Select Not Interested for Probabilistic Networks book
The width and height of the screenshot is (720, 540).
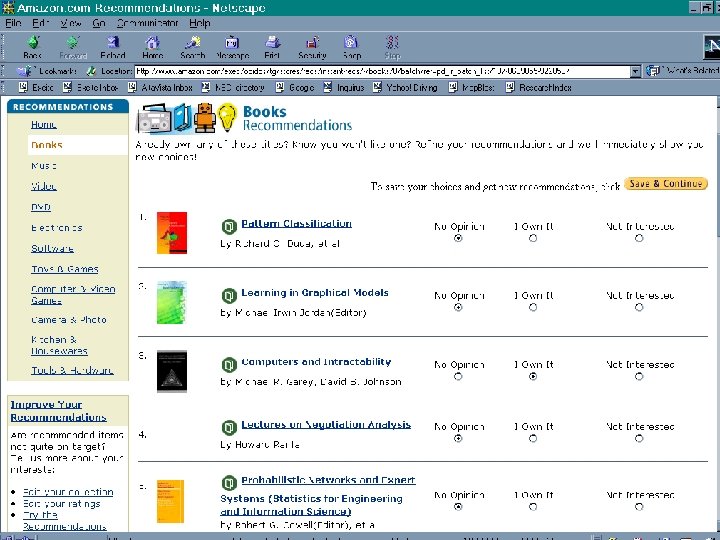click(639, 507)
